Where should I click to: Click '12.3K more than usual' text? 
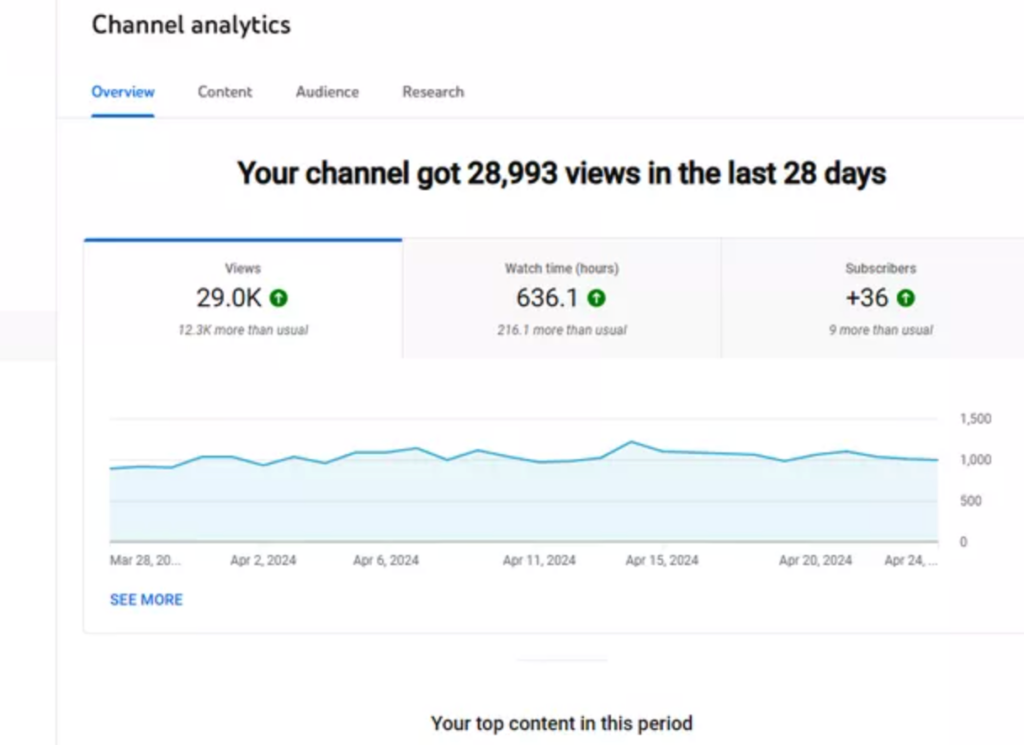(x=243, y=330)
